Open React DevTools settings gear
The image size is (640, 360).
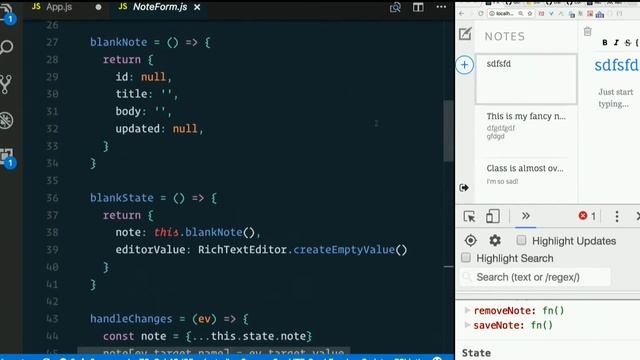(x=495, y=241)
